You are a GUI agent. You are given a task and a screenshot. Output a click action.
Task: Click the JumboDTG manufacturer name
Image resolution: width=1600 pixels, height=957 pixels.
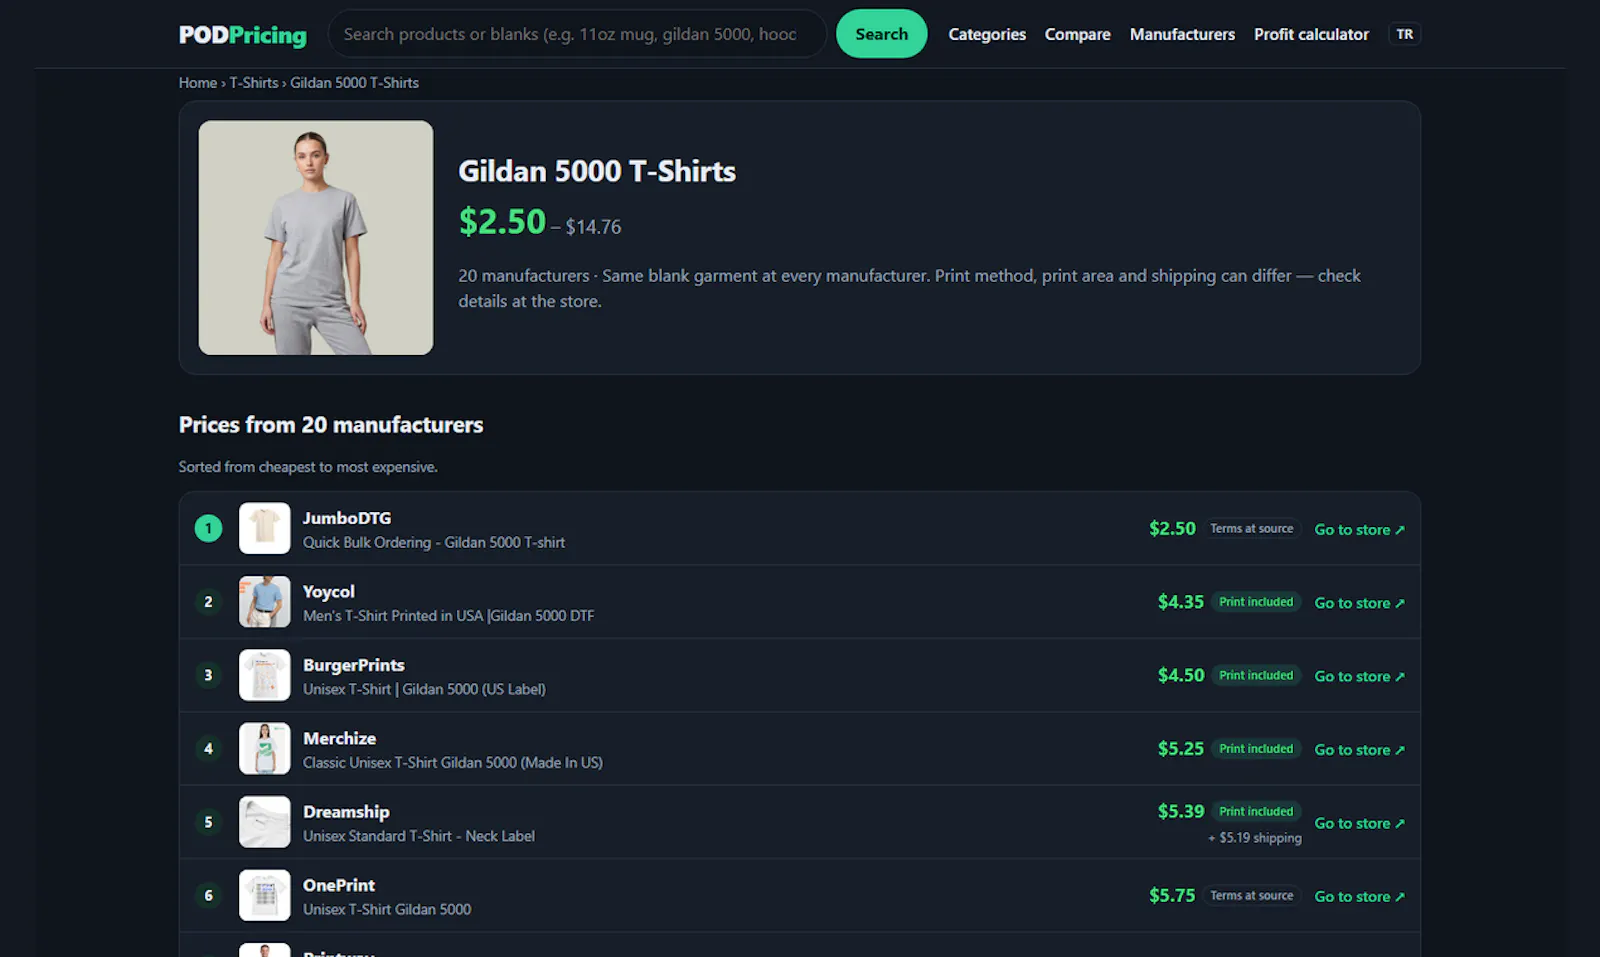[347, 518]
